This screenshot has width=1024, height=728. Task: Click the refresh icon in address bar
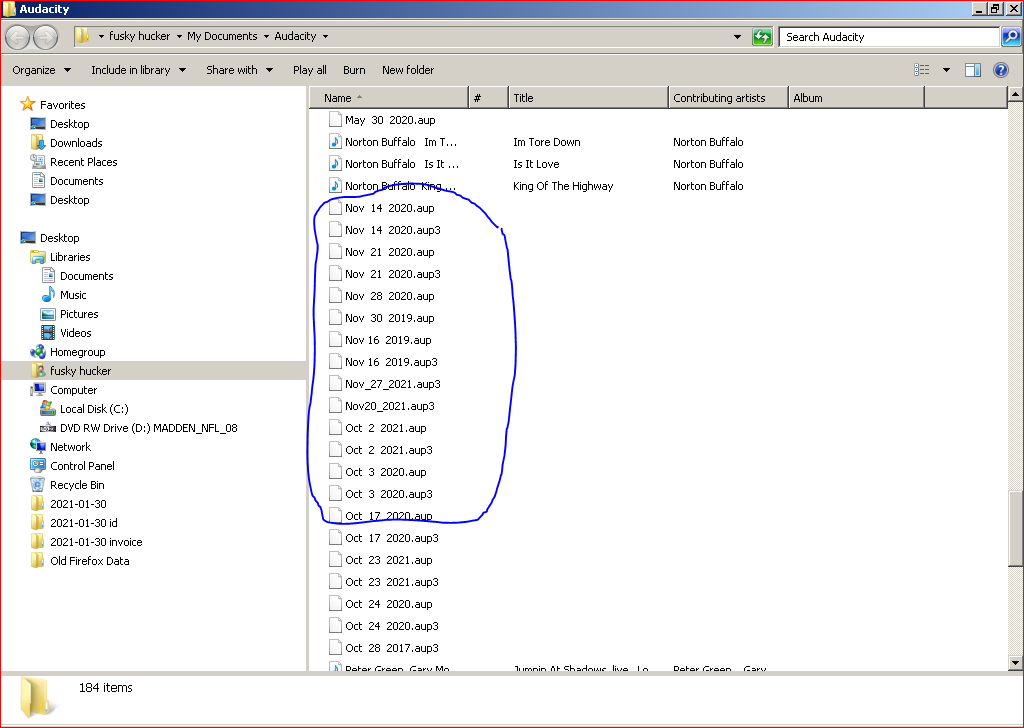pyautogui.click(x=761, y=36)
